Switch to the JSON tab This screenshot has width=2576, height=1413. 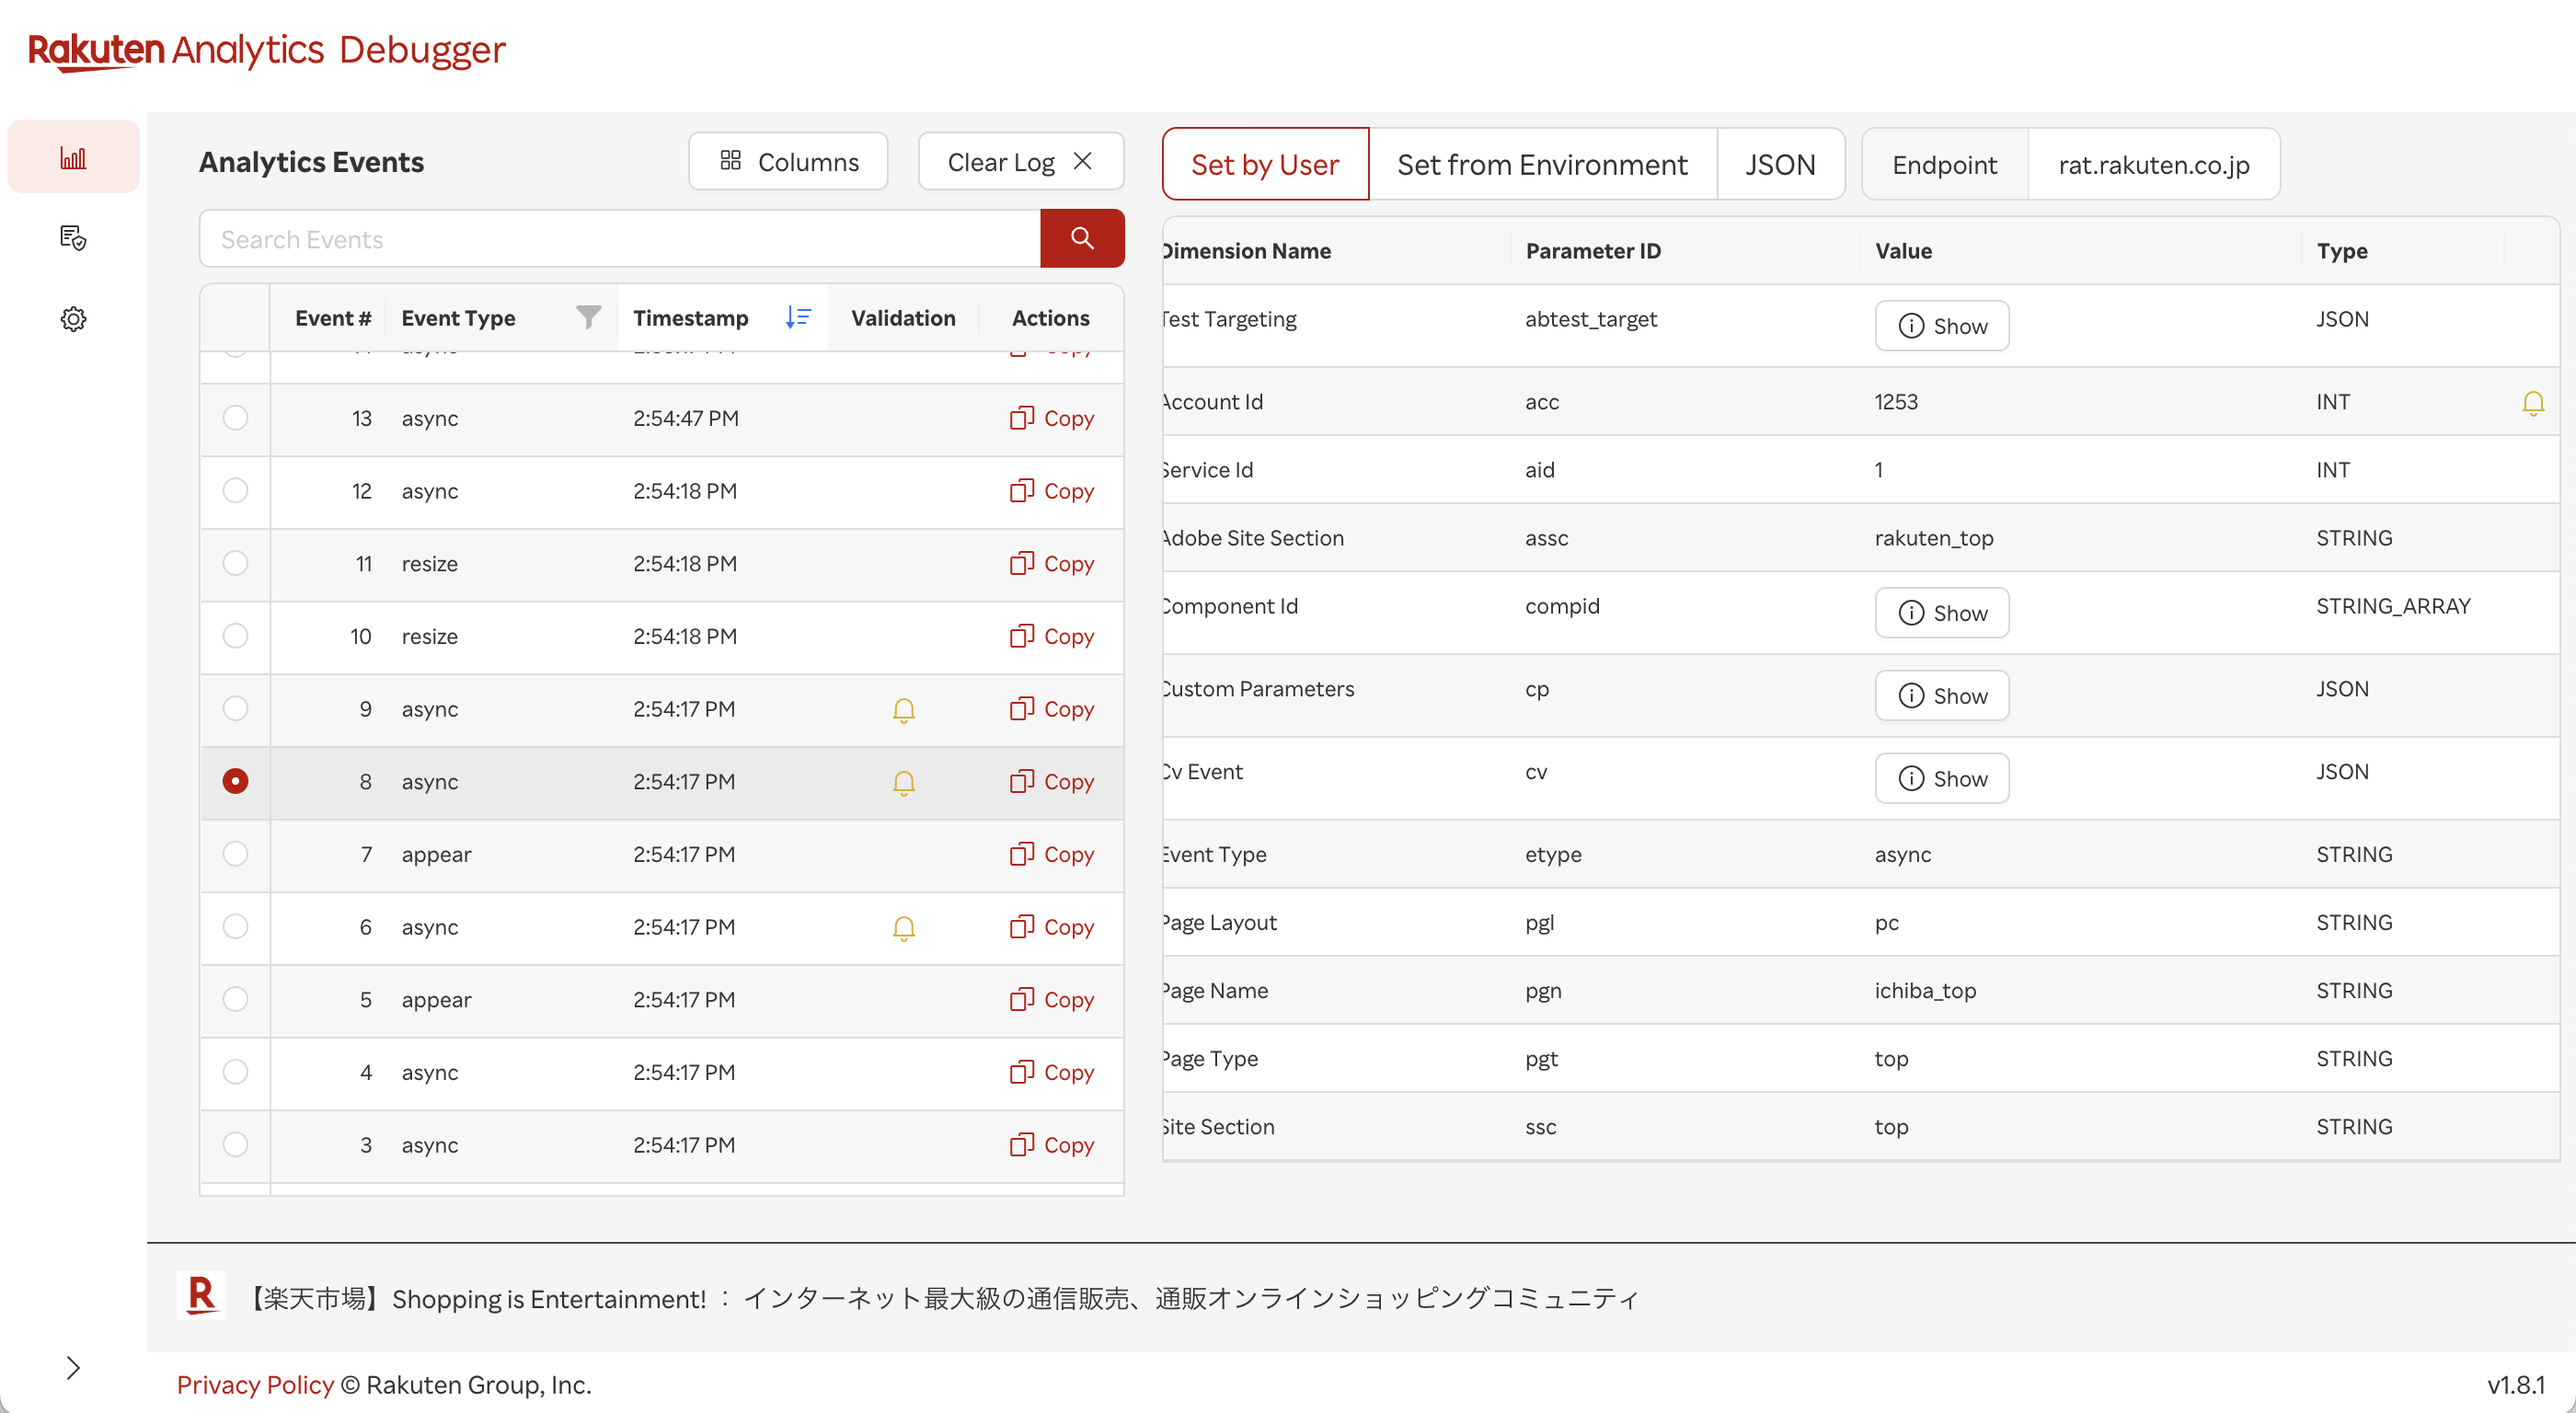(x=1780, y=164)
